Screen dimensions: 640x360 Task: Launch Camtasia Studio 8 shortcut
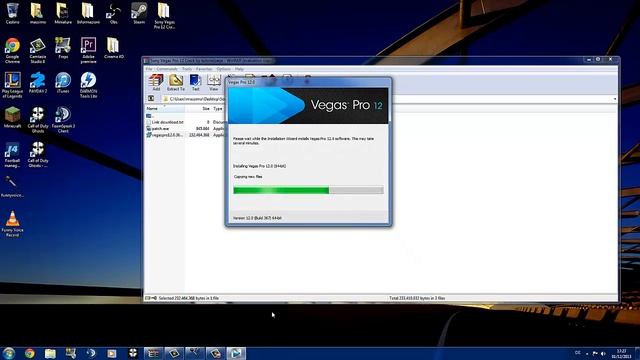point(38,50)
